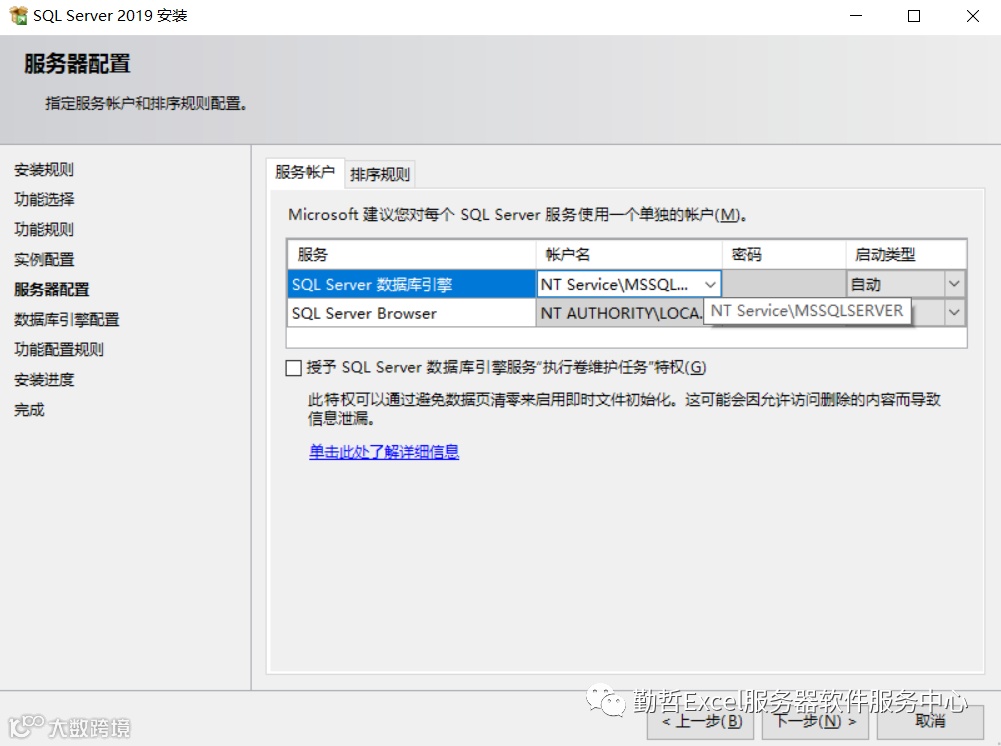This screenshot has height=746, width=1001.
Task: Minimize the SQL Server 2019 setup window
Action: 856,16
